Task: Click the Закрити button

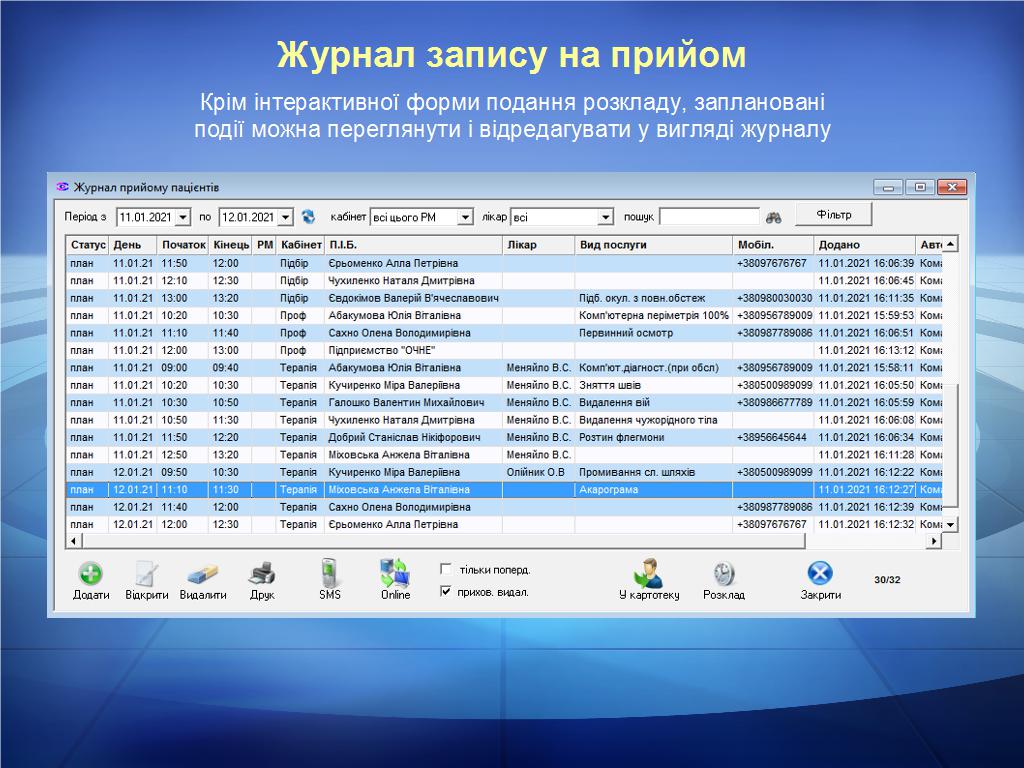Action: [820, 579]
